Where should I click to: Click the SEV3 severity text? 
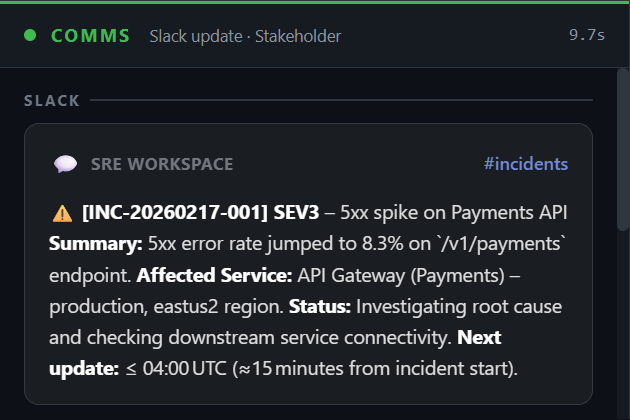click(296, 212)
